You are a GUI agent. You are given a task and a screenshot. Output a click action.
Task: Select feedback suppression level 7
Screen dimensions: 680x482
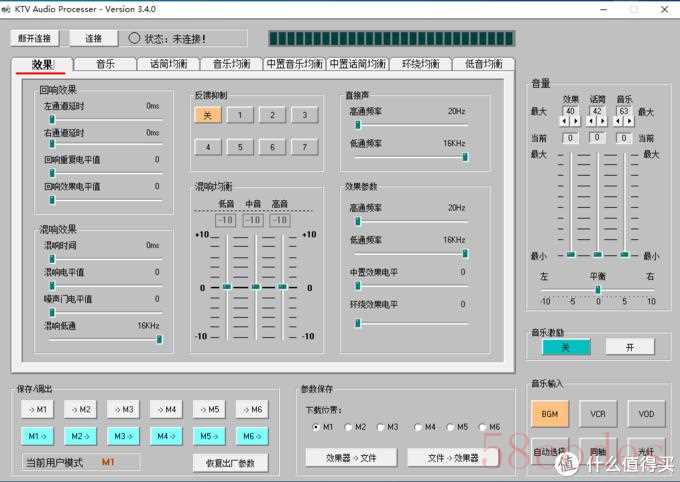click(x=304, y=147)
